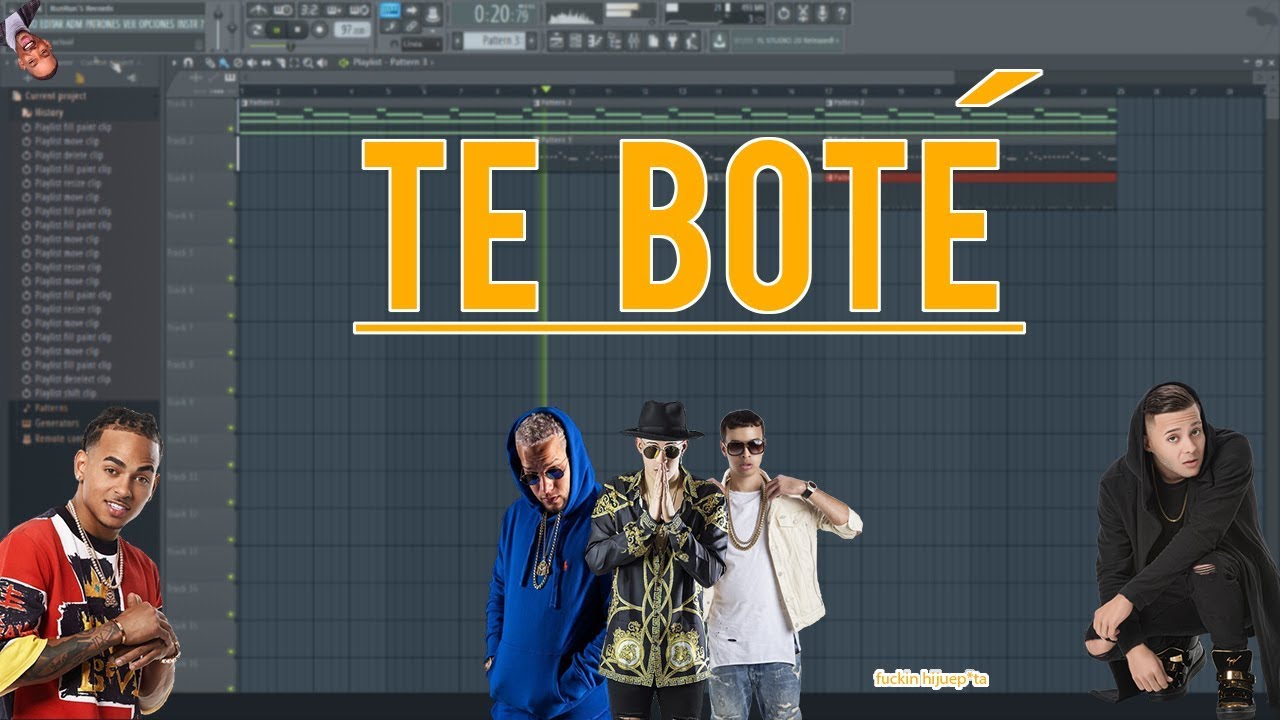Click the play button in transport

tap(276, 29)
